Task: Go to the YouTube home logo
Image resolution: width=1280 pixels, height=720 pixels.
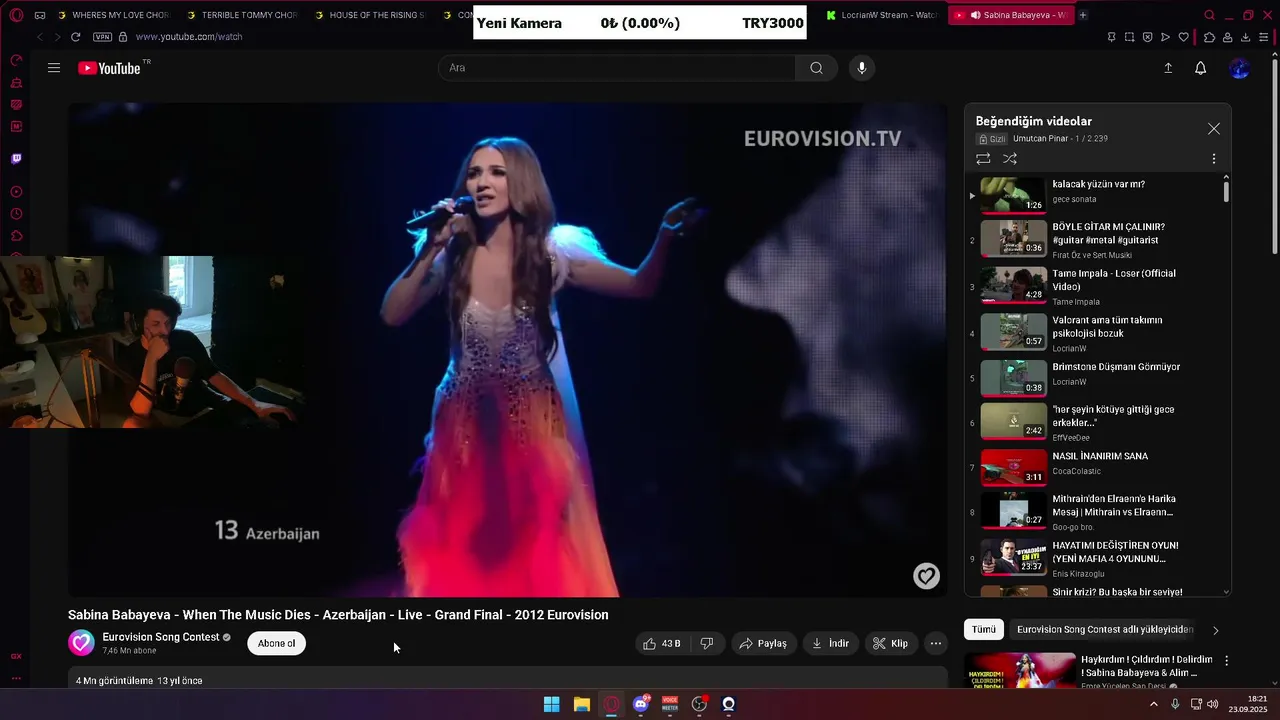Action: coord(109,68)
